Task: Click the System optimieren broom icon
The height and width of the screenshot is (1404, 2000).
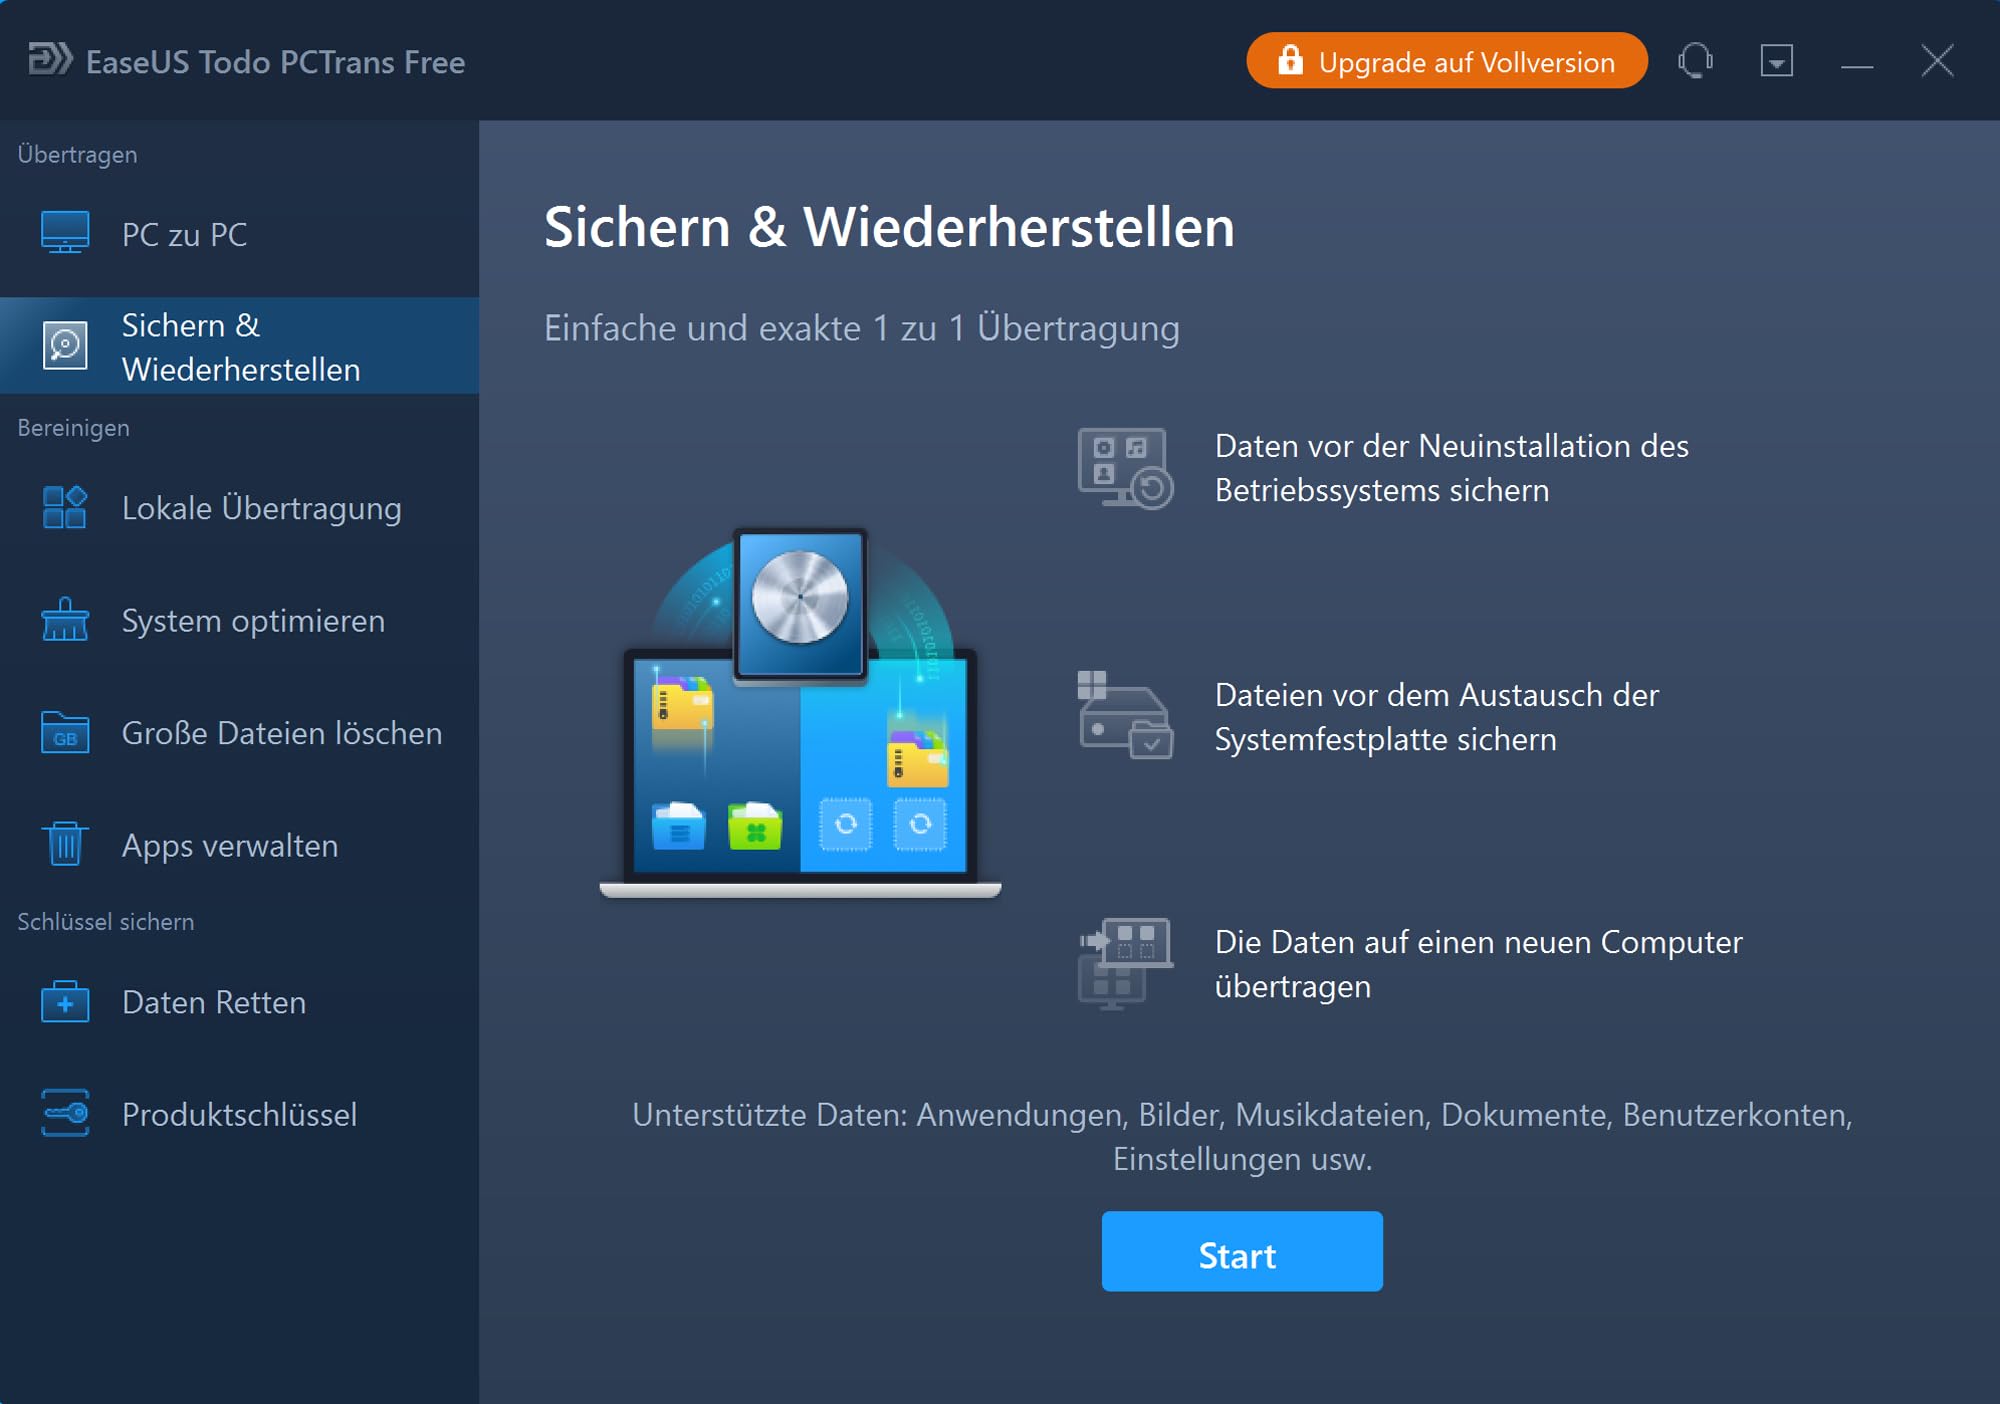Action: 65,619
